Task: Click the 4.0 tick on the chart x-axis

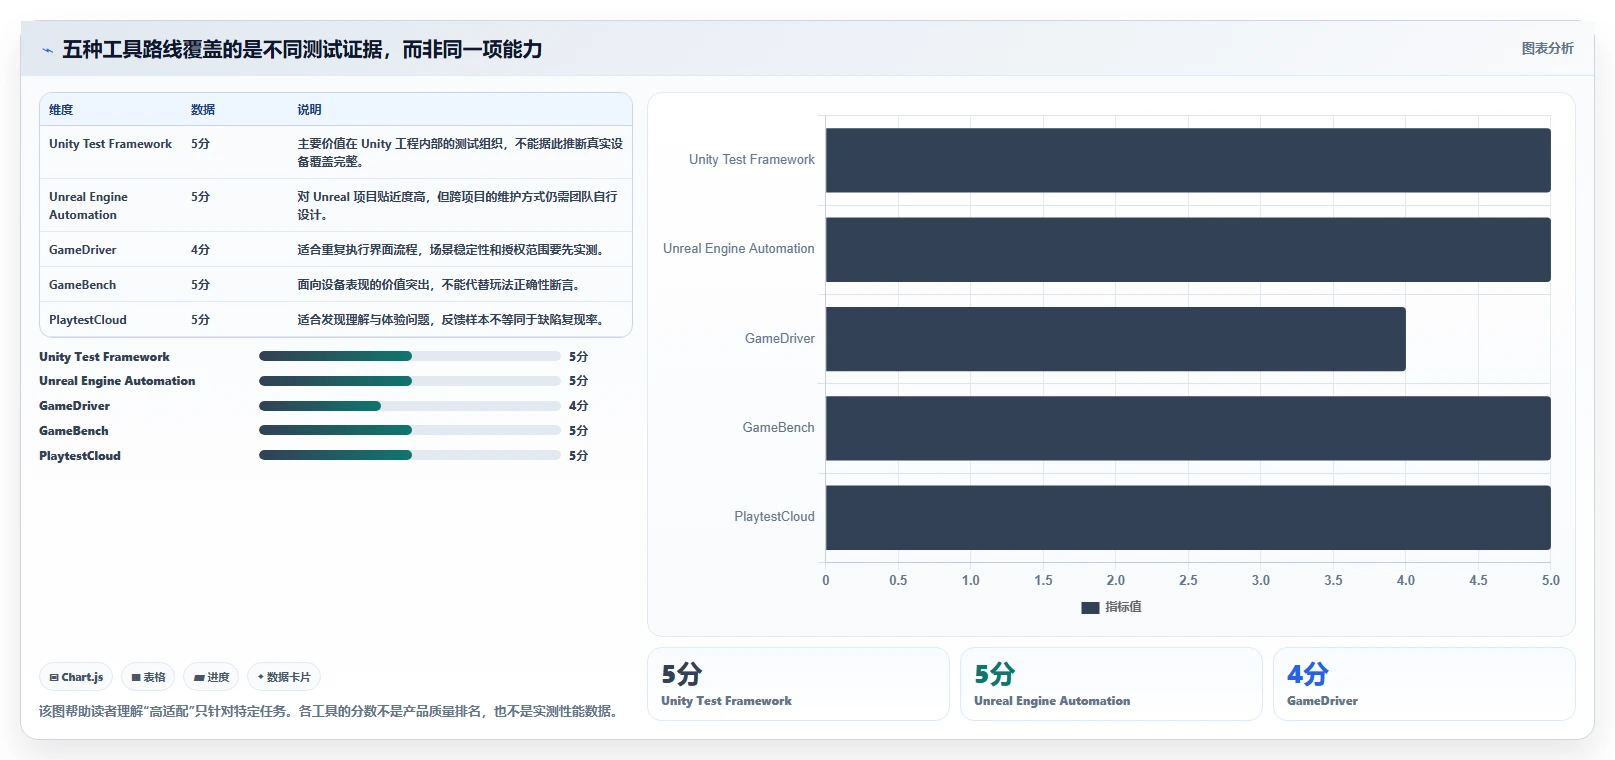Action: pos(1406,580)
